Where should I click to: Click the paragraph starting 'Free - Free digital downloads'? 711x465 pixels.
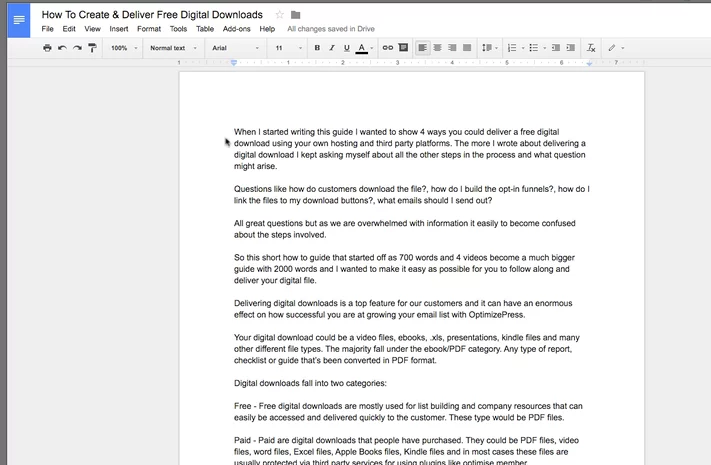click(x=408, y=411)
